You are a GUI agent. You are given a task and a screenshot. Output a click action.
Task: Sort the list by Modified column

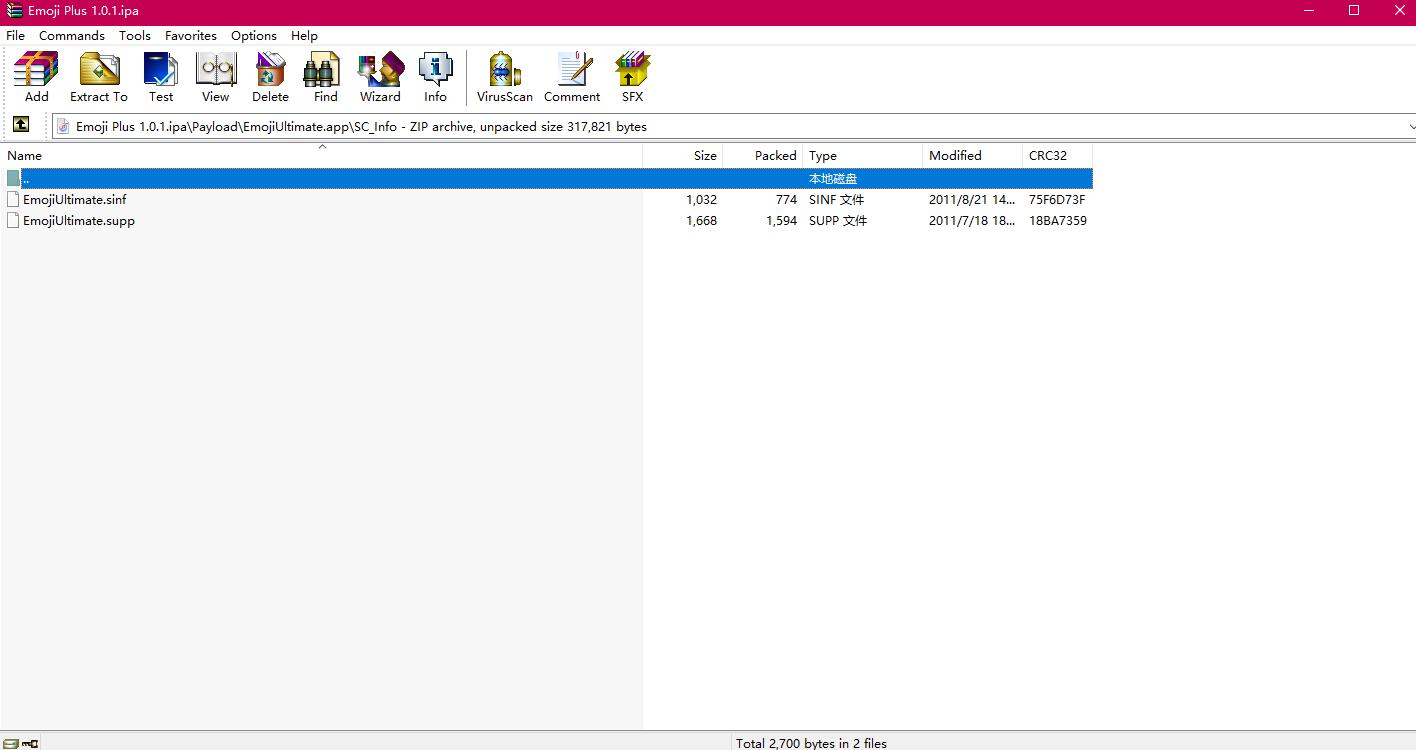click(973, 155)
